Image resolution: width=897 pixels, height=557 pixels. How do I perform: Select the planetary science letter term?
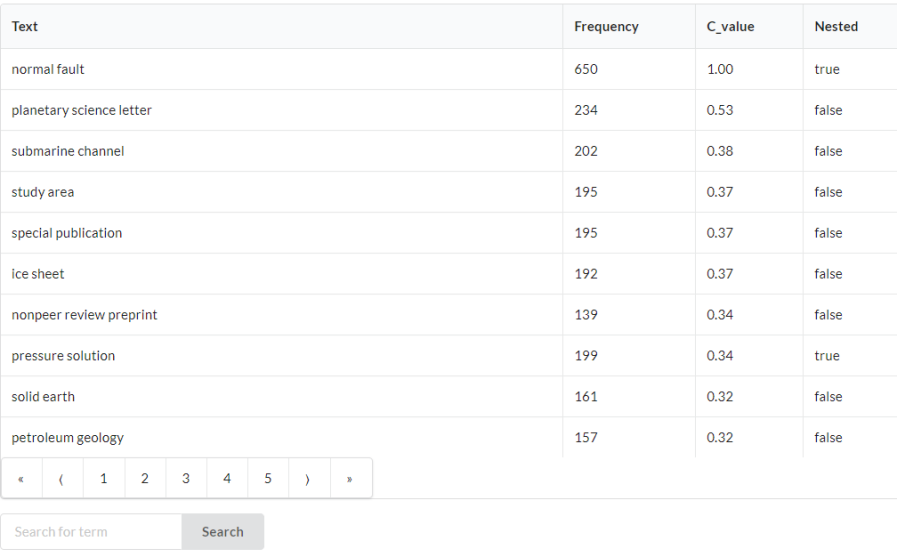(82, 111)
